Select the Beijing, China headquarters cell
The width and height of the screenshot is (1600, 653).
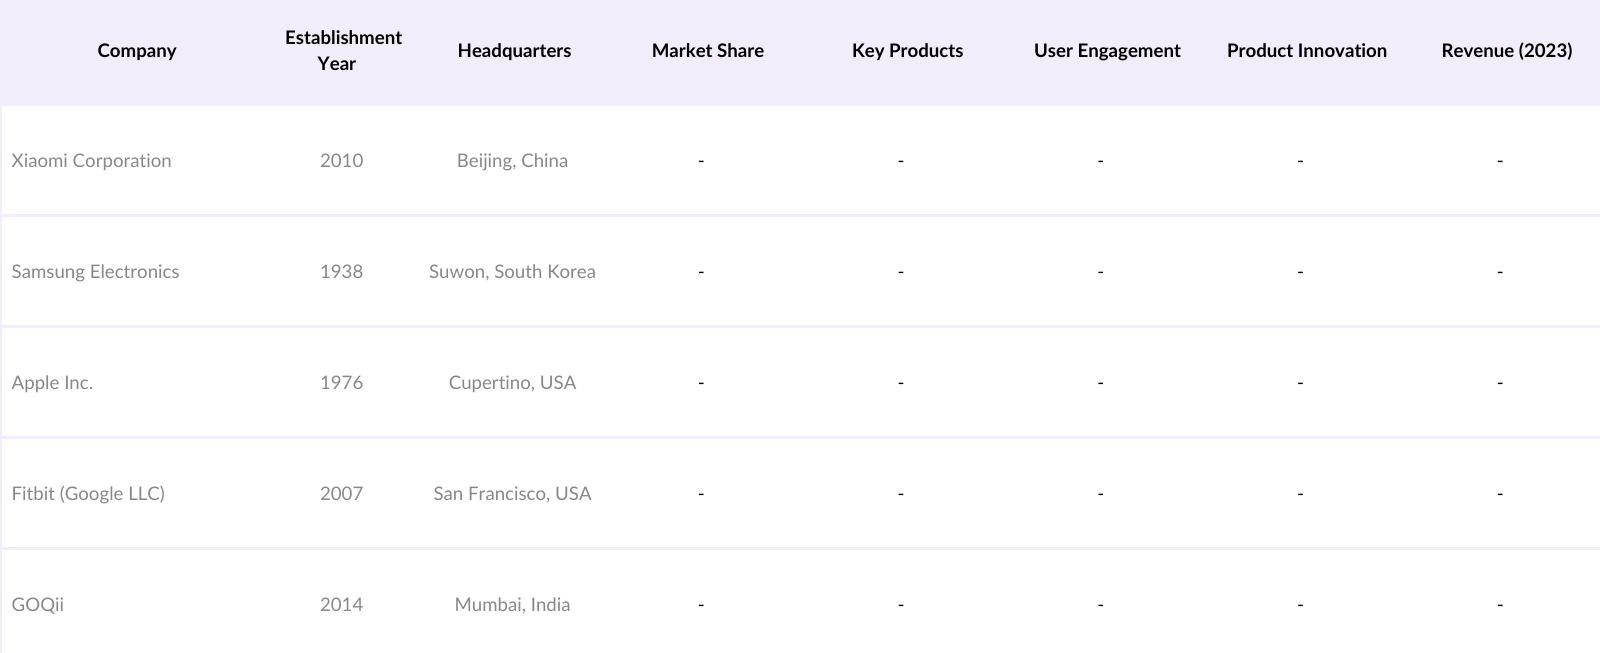[x=512, y=161]
